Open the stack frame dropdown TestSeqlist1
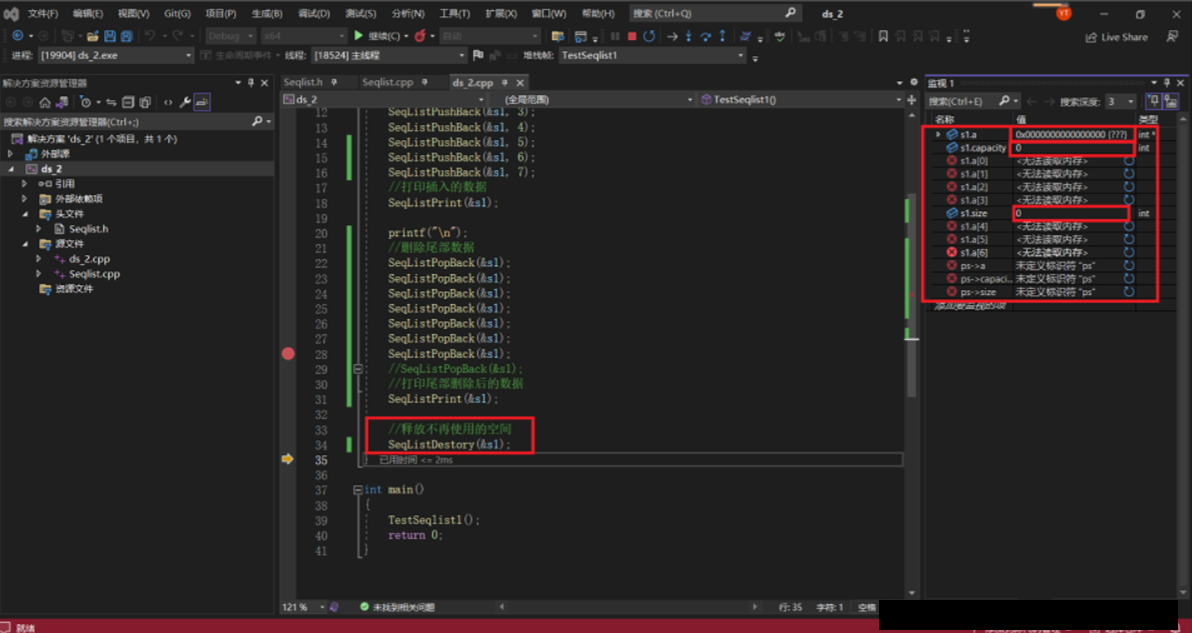 653,55
